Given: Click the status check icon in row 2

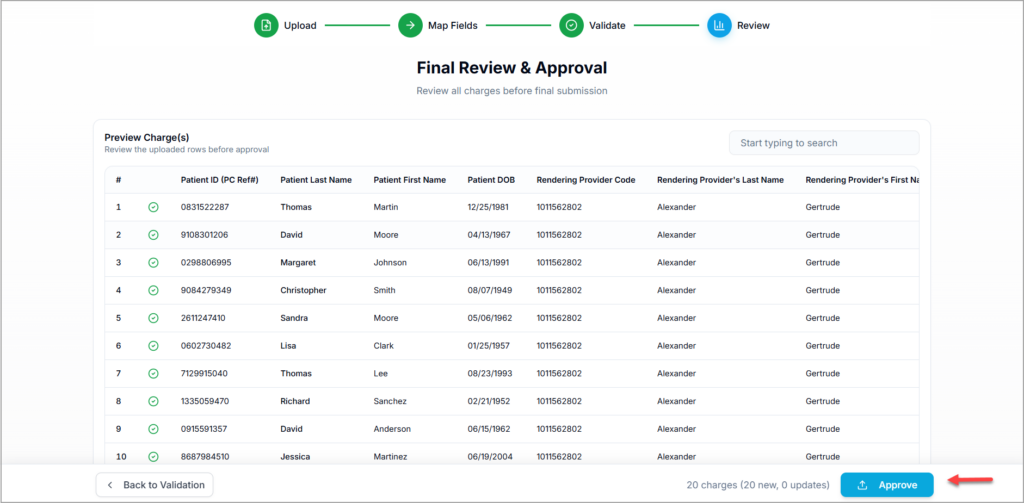Looking at the screenshot, I should [x=153, y=235].
